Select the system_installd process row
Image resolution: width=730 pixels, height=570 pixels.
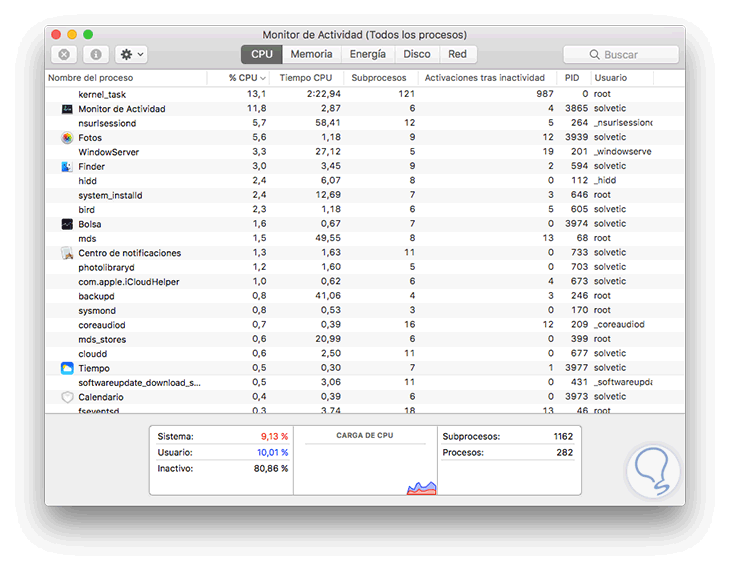coord(365,196)
